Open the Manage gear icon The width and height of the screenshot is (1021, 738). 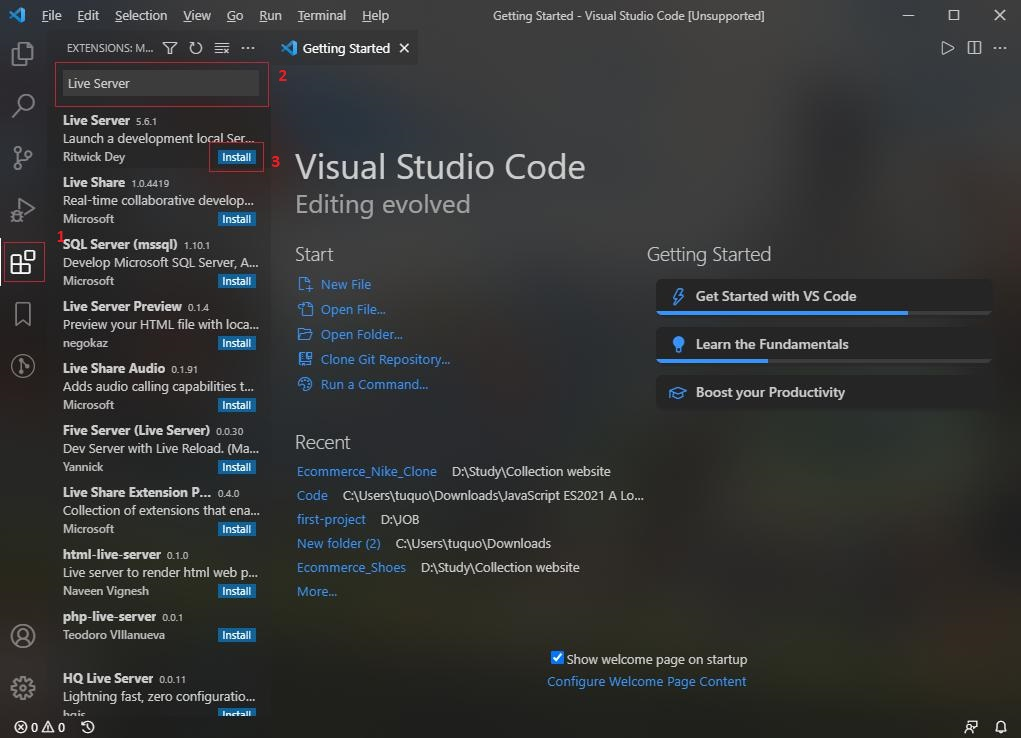(22, 688)
